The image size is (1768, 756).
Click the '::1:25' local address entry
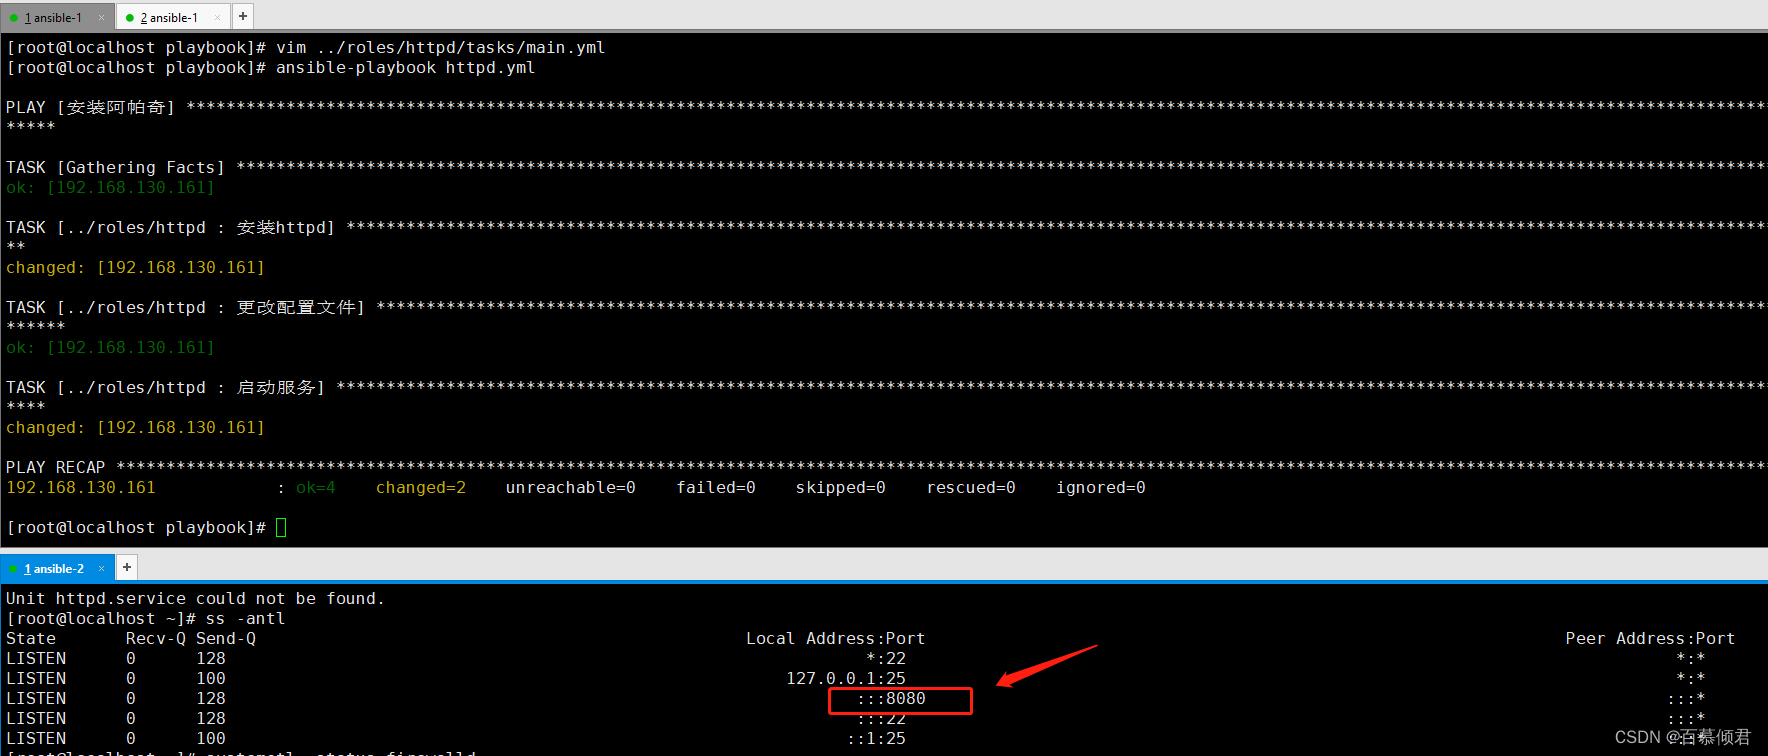(x=876, y=738)
